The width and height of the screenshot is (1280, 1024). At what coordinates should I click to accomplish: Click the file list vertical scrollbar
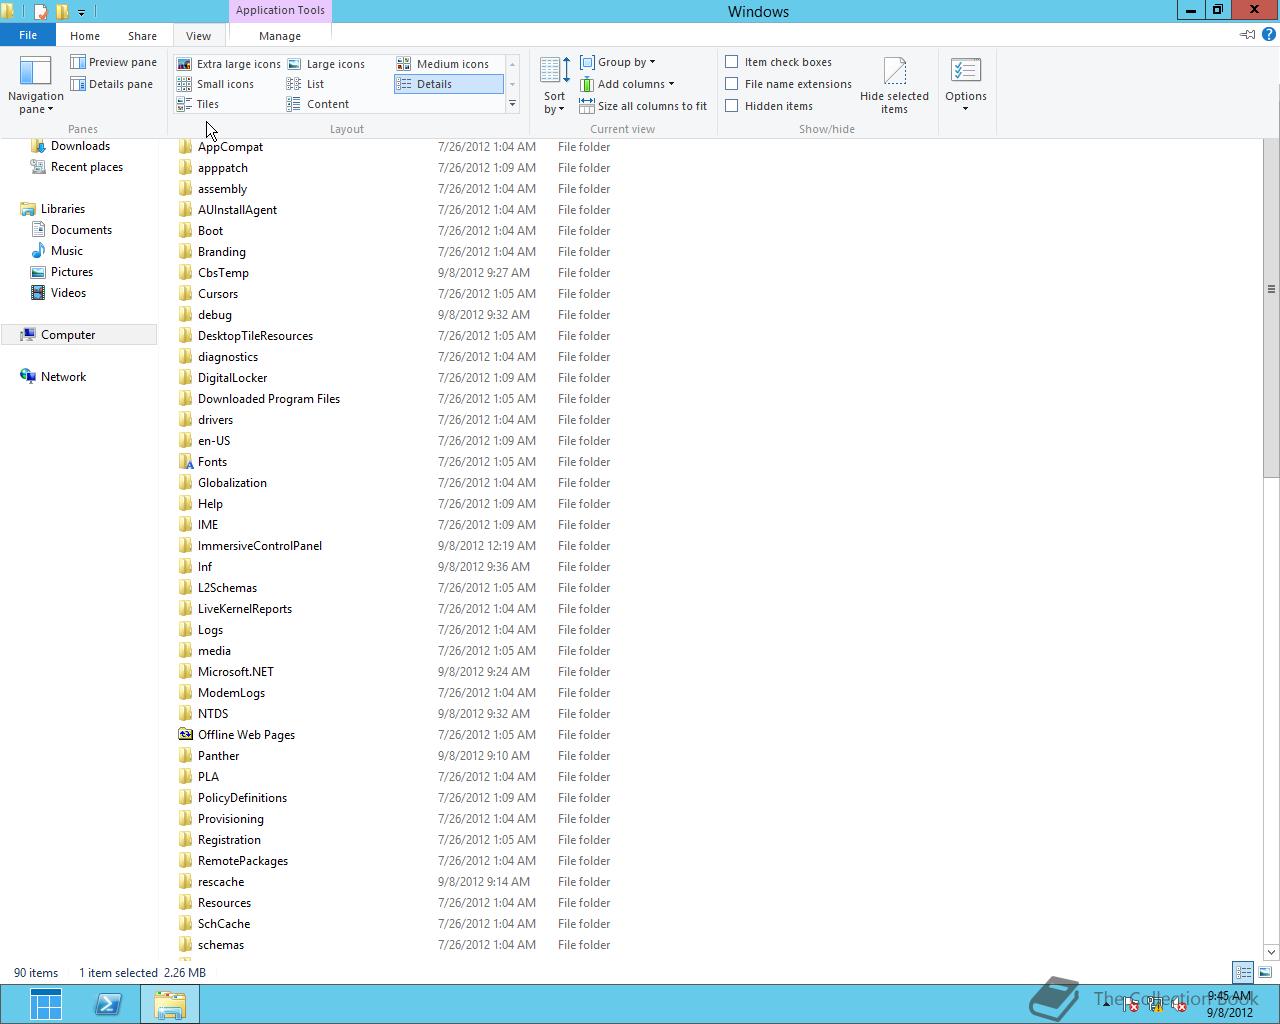(1271, 310)
